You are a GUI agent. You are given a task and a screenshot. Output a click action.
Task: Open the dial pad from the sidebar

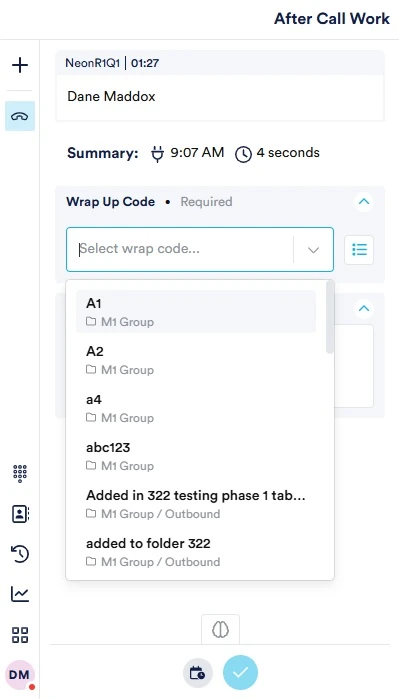pyautogui.click(x=20, y=473)
